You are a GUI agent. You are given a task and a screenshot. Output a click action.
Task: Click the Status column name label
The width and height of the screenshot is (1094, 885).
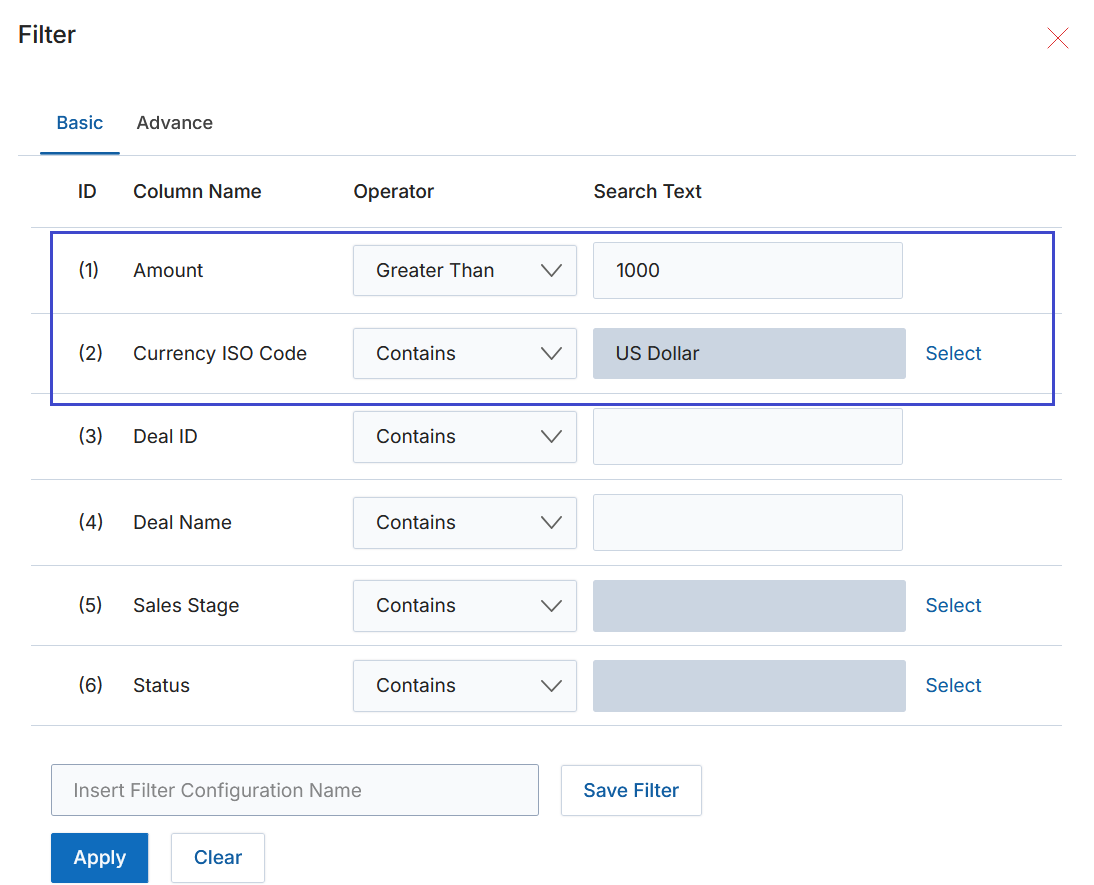(161, 685)
